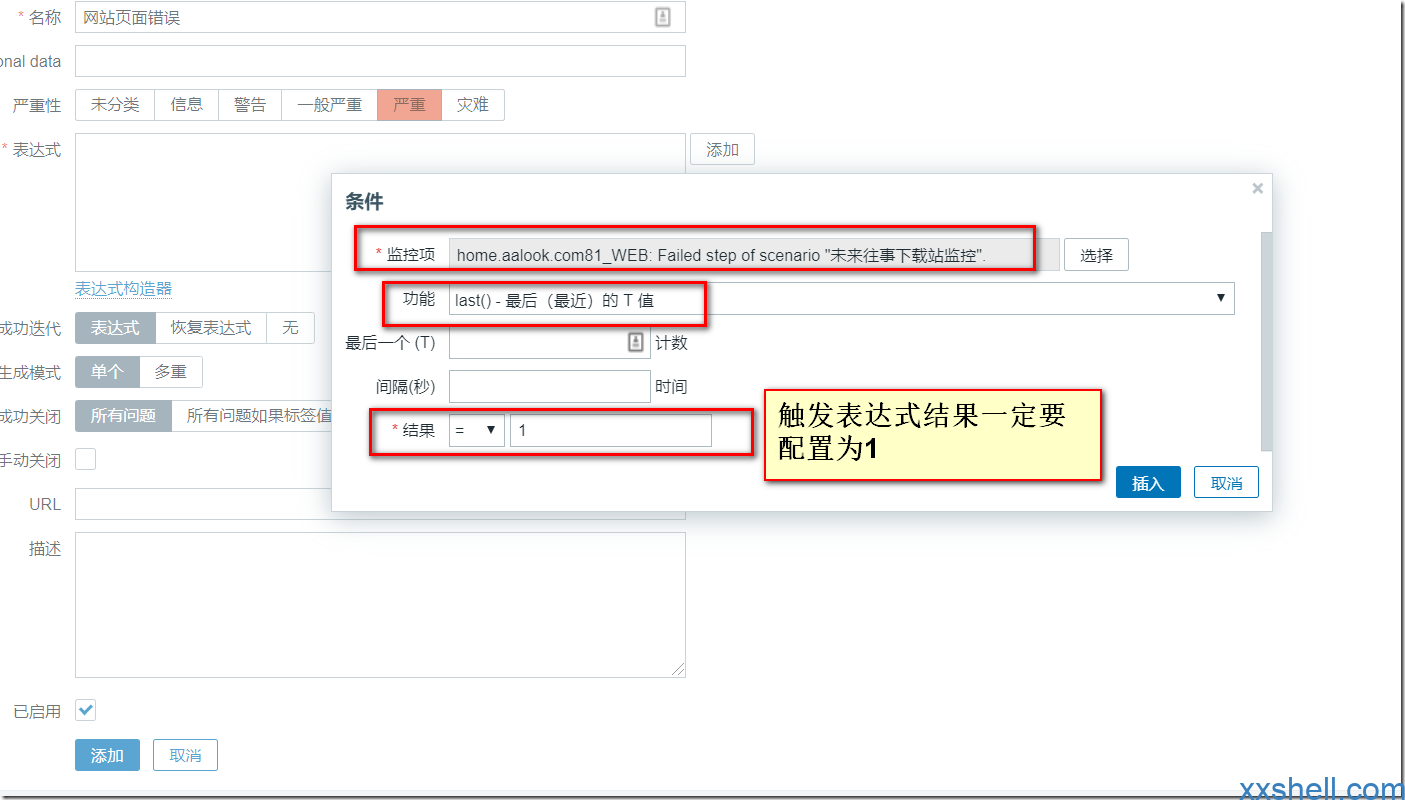1405x800 pixels.
Task: Click the 描述 text area
Action: click(x=380, y=604)
